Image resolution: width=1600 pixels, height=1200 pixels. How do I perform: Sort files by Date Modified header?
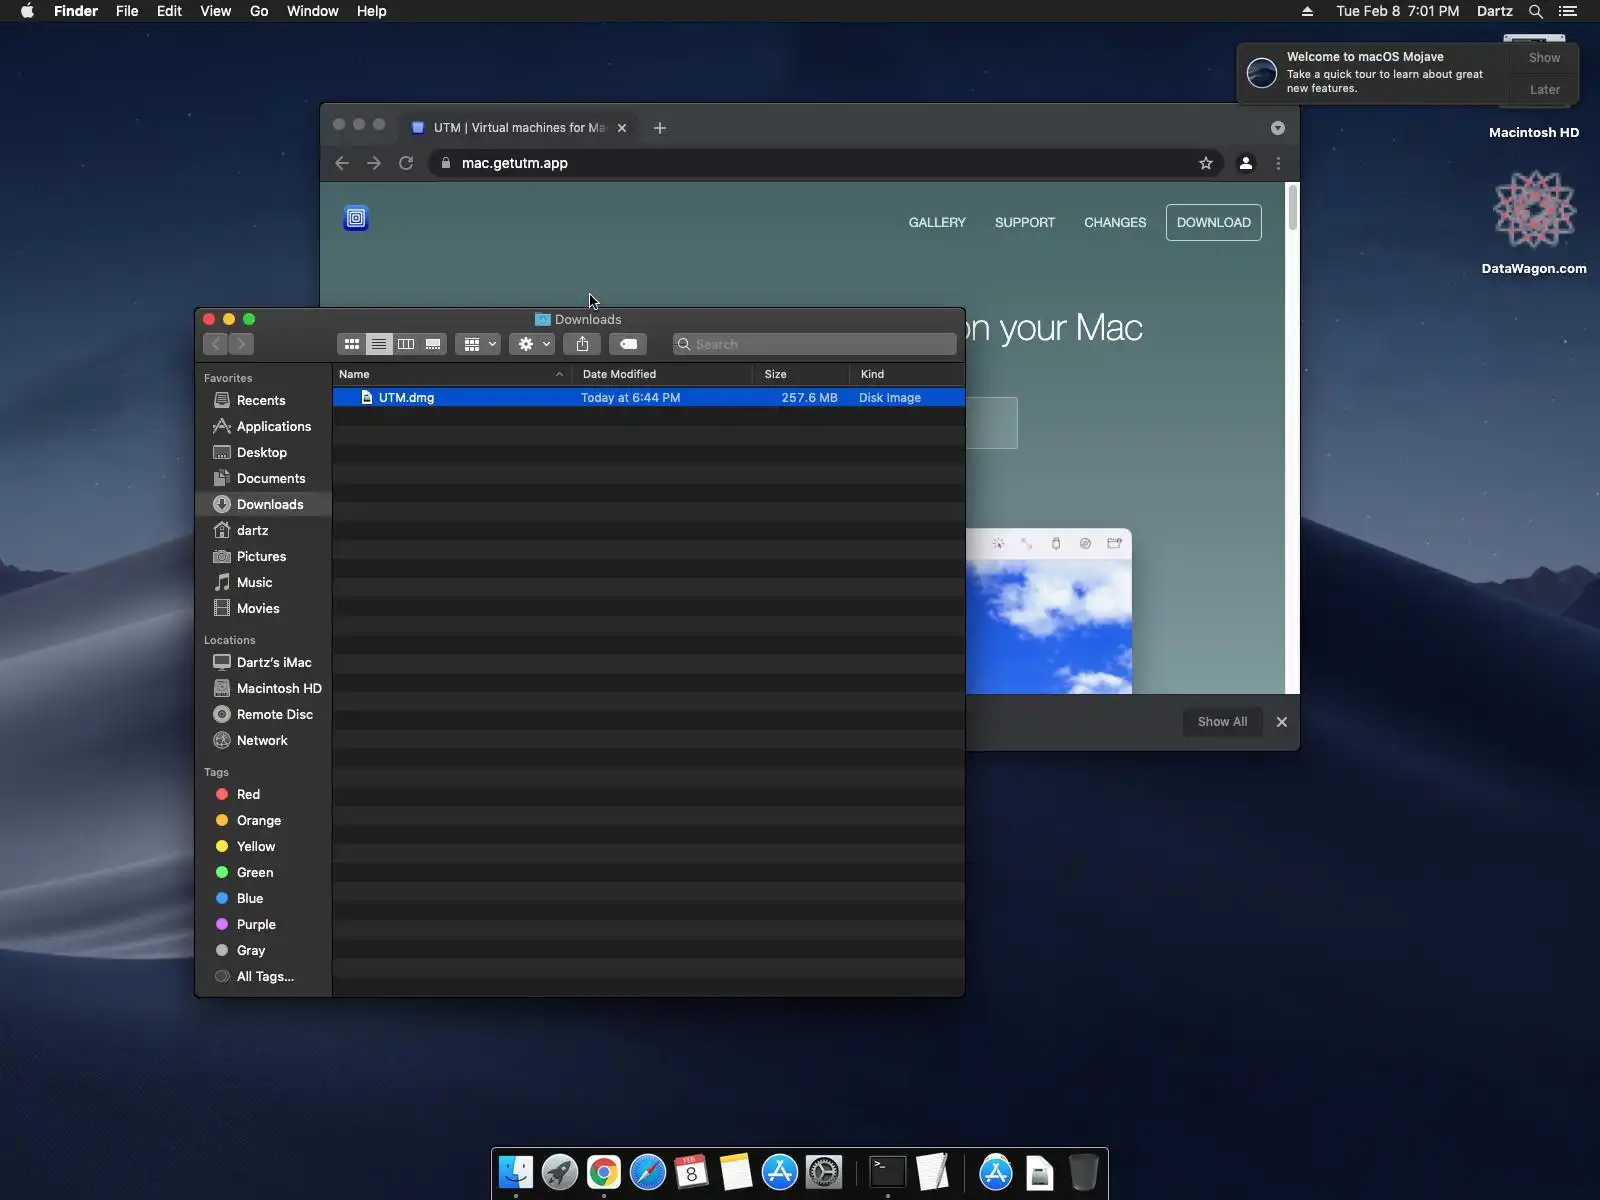(662, 374)
